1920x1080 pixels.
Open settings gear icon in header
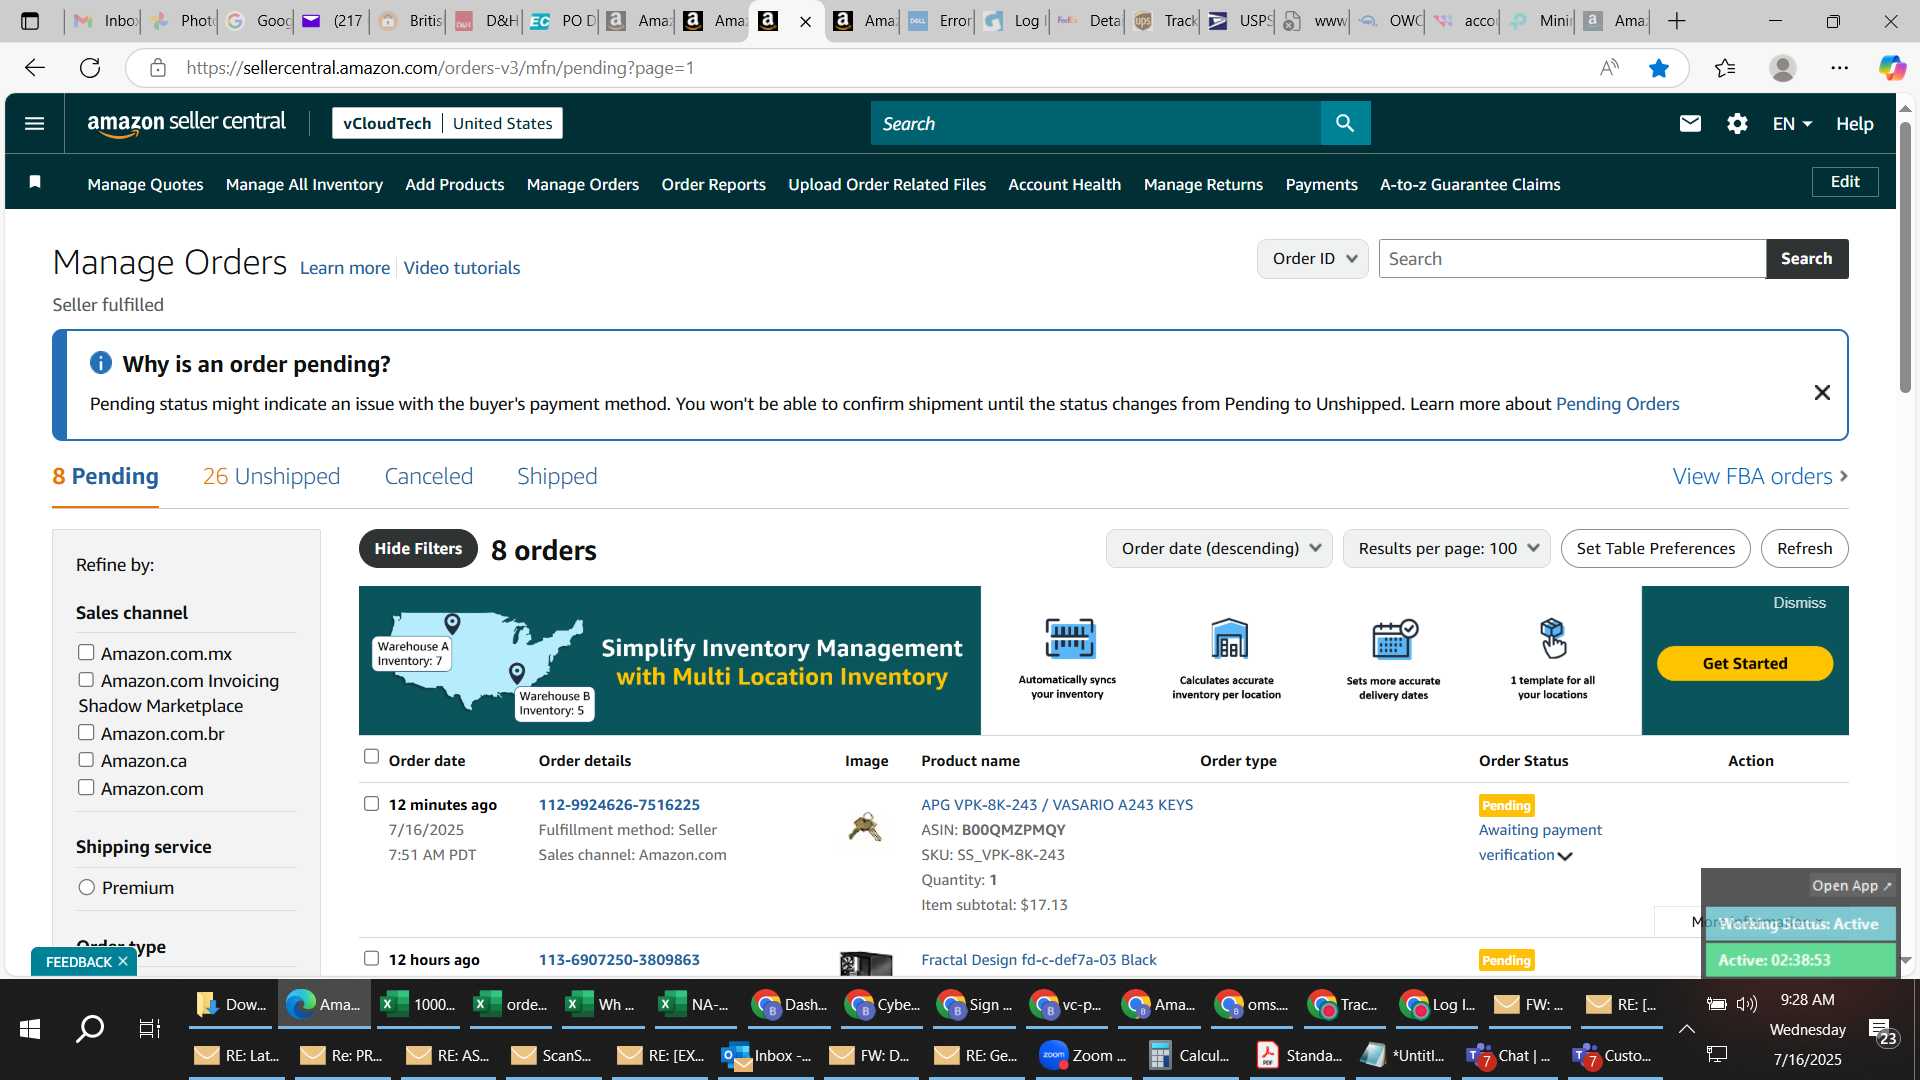[x=1737, y=123]
